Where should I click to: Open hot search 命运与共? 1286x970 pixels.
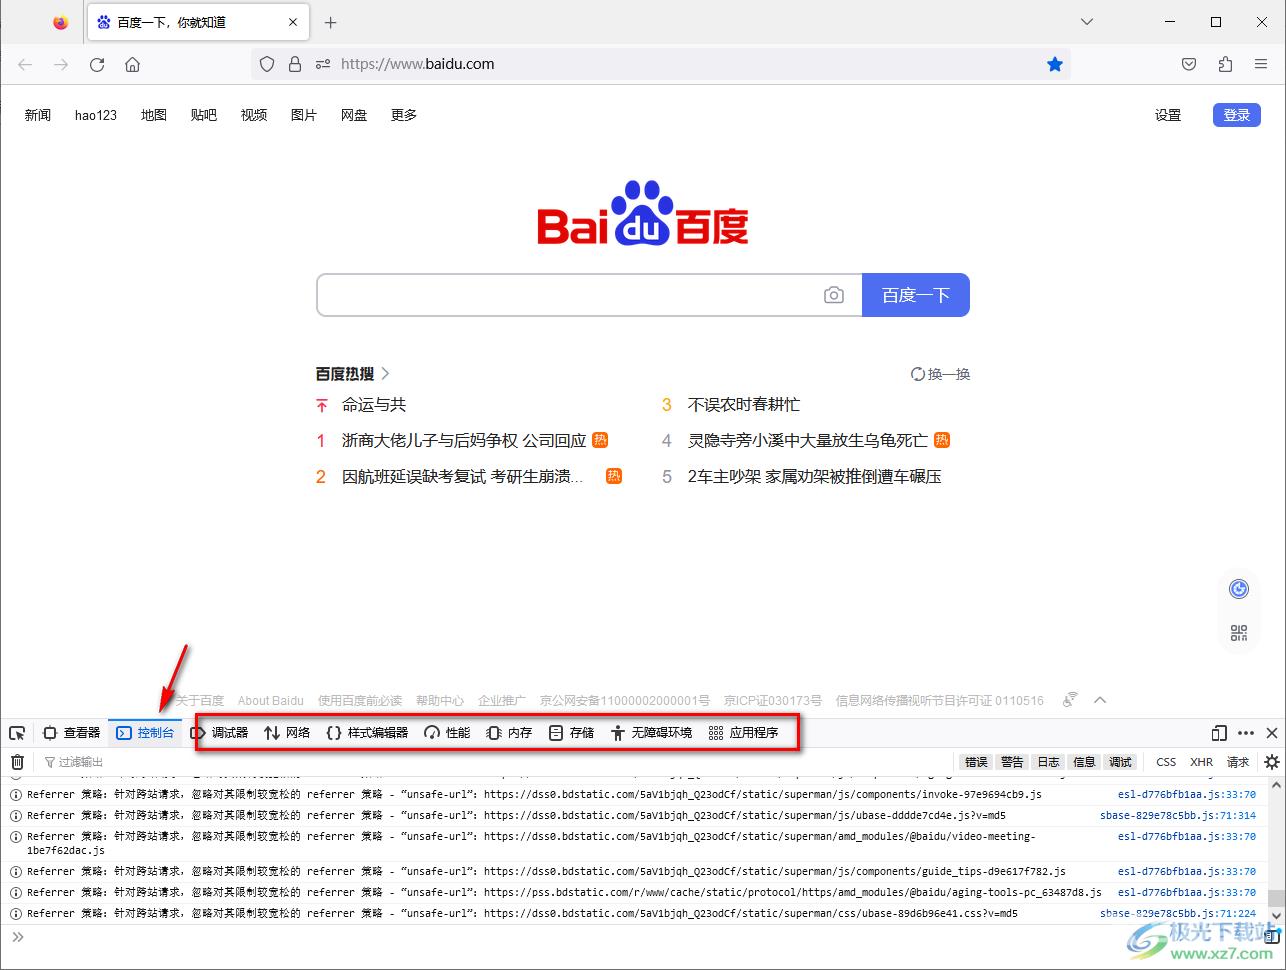click(374, 405)
